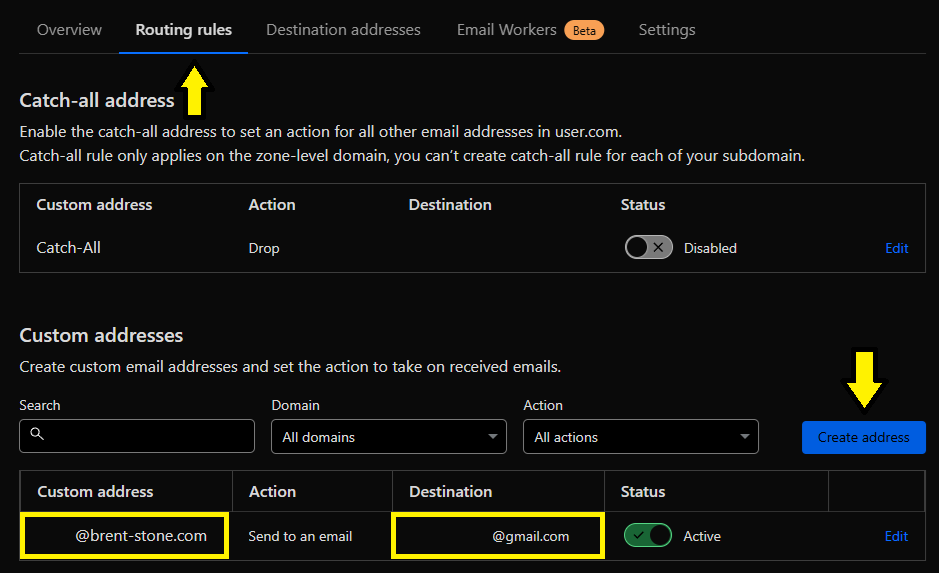Disable the Active toggle for brent-stone.com address
The image size is (939, 573).
647,536
